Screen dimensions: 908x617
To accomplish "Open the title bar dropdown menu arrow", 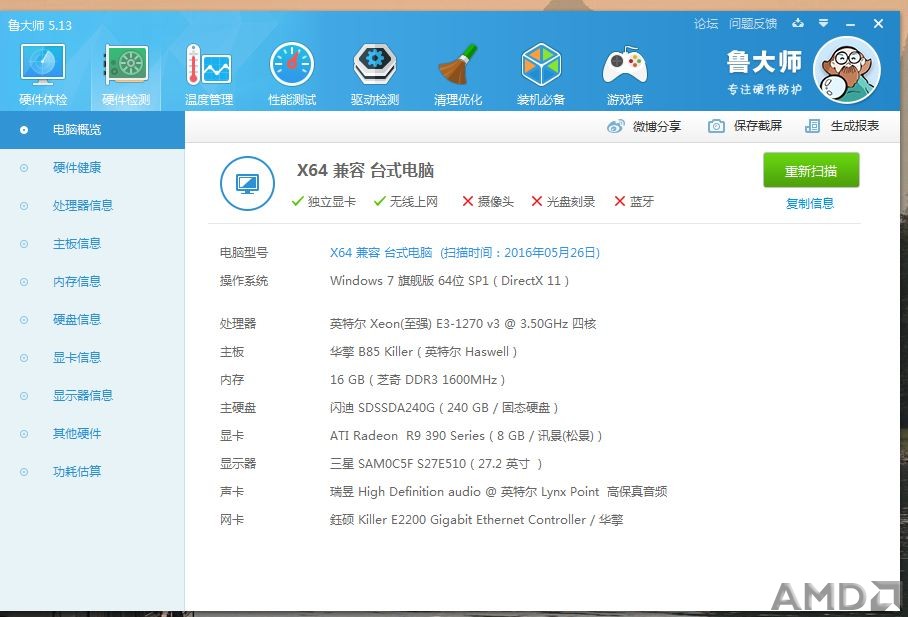I will click(823, 23).
